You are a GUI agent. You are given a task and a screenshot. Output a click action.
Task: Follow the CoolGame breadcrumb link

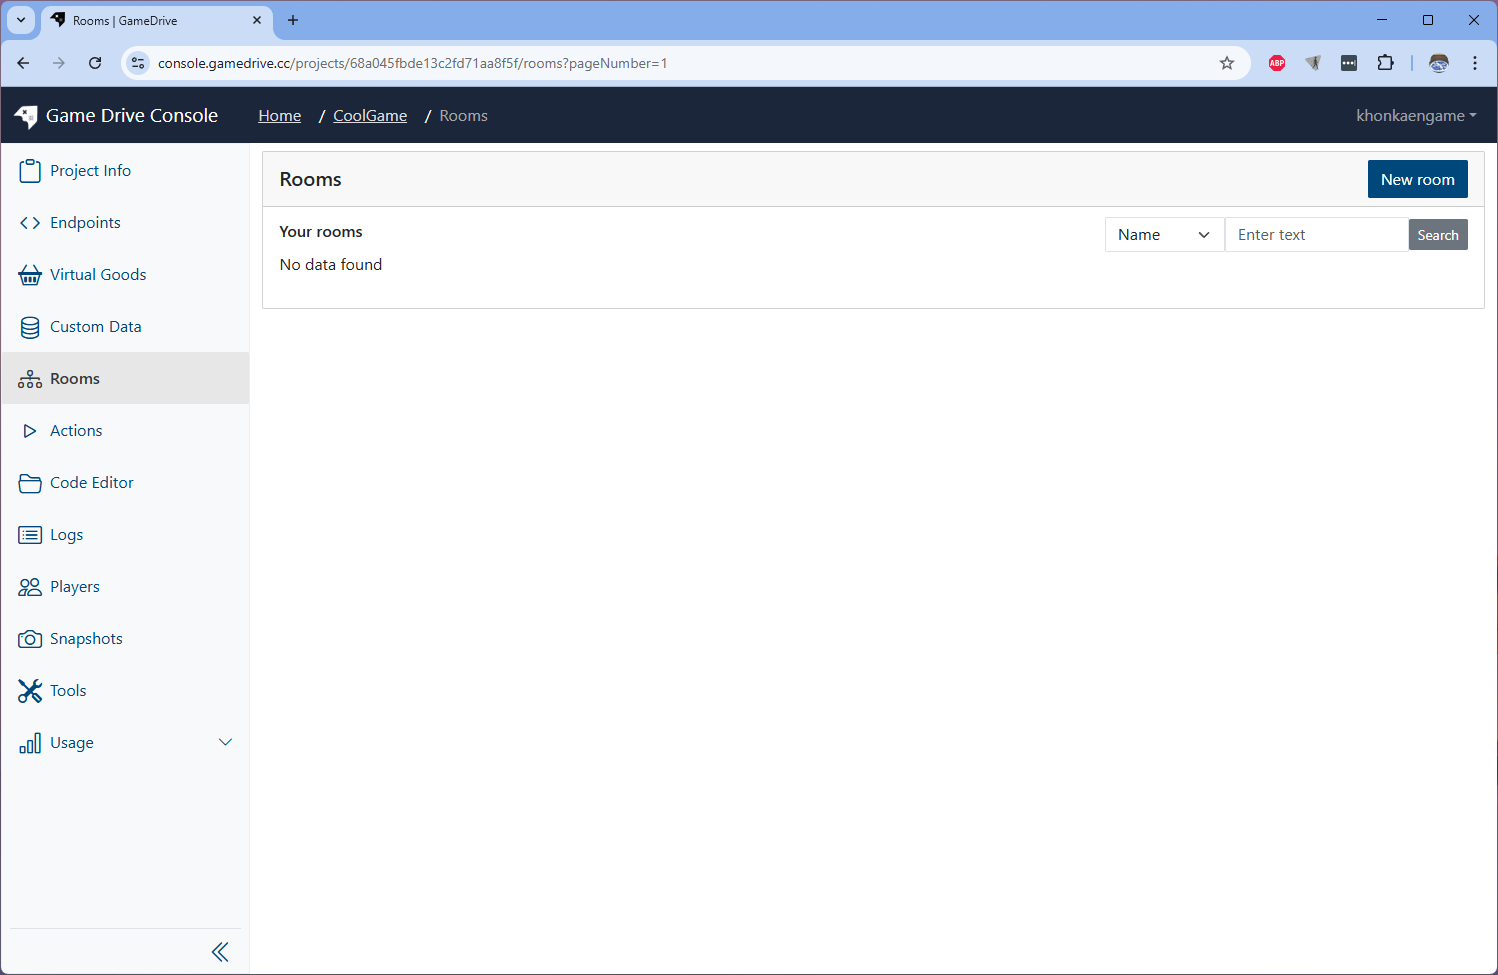(370, 116)
